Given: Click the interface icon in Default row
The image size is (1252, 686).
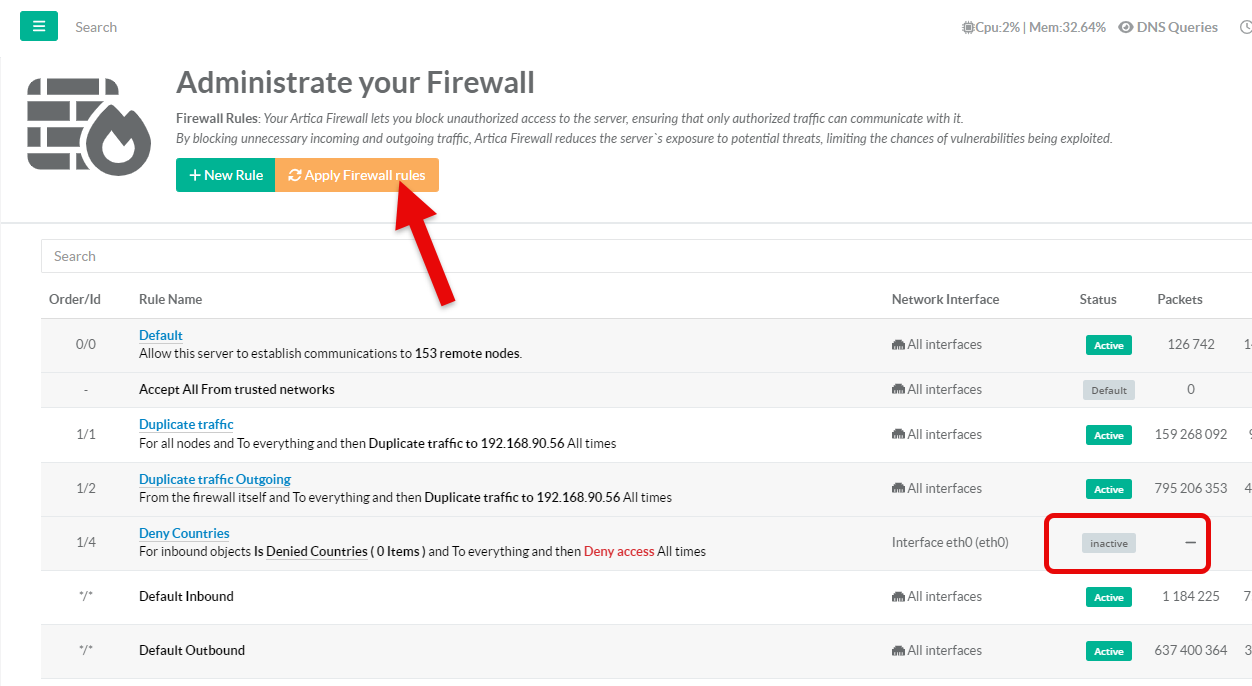Looking at the screenshot, I should click(x=898, y=345).
